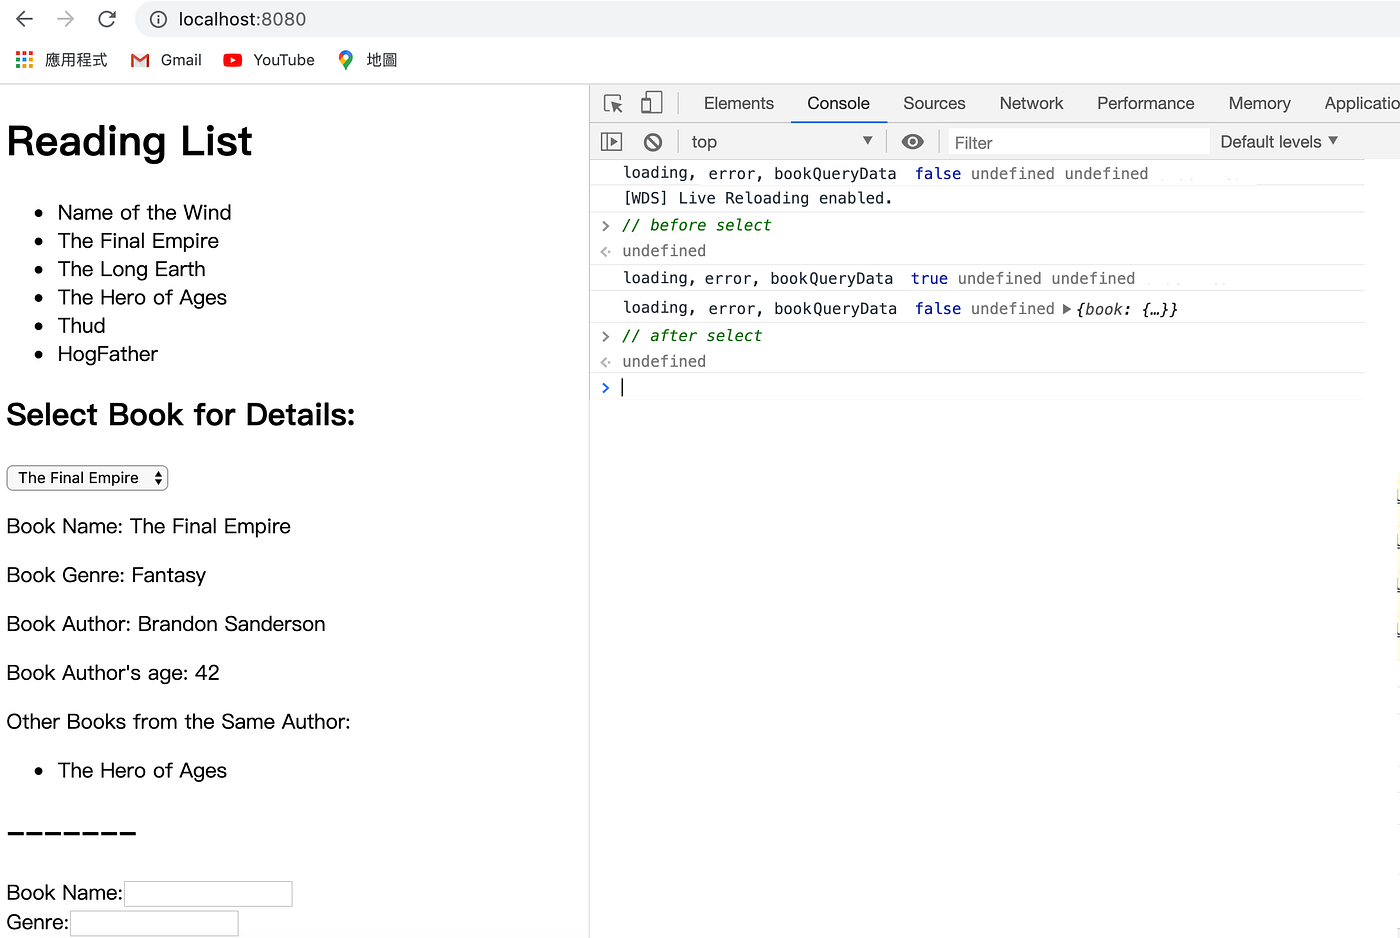This screenshot has height=938, width=1400.
Task: Go back using browser back arrow
Action: (25, 19)
